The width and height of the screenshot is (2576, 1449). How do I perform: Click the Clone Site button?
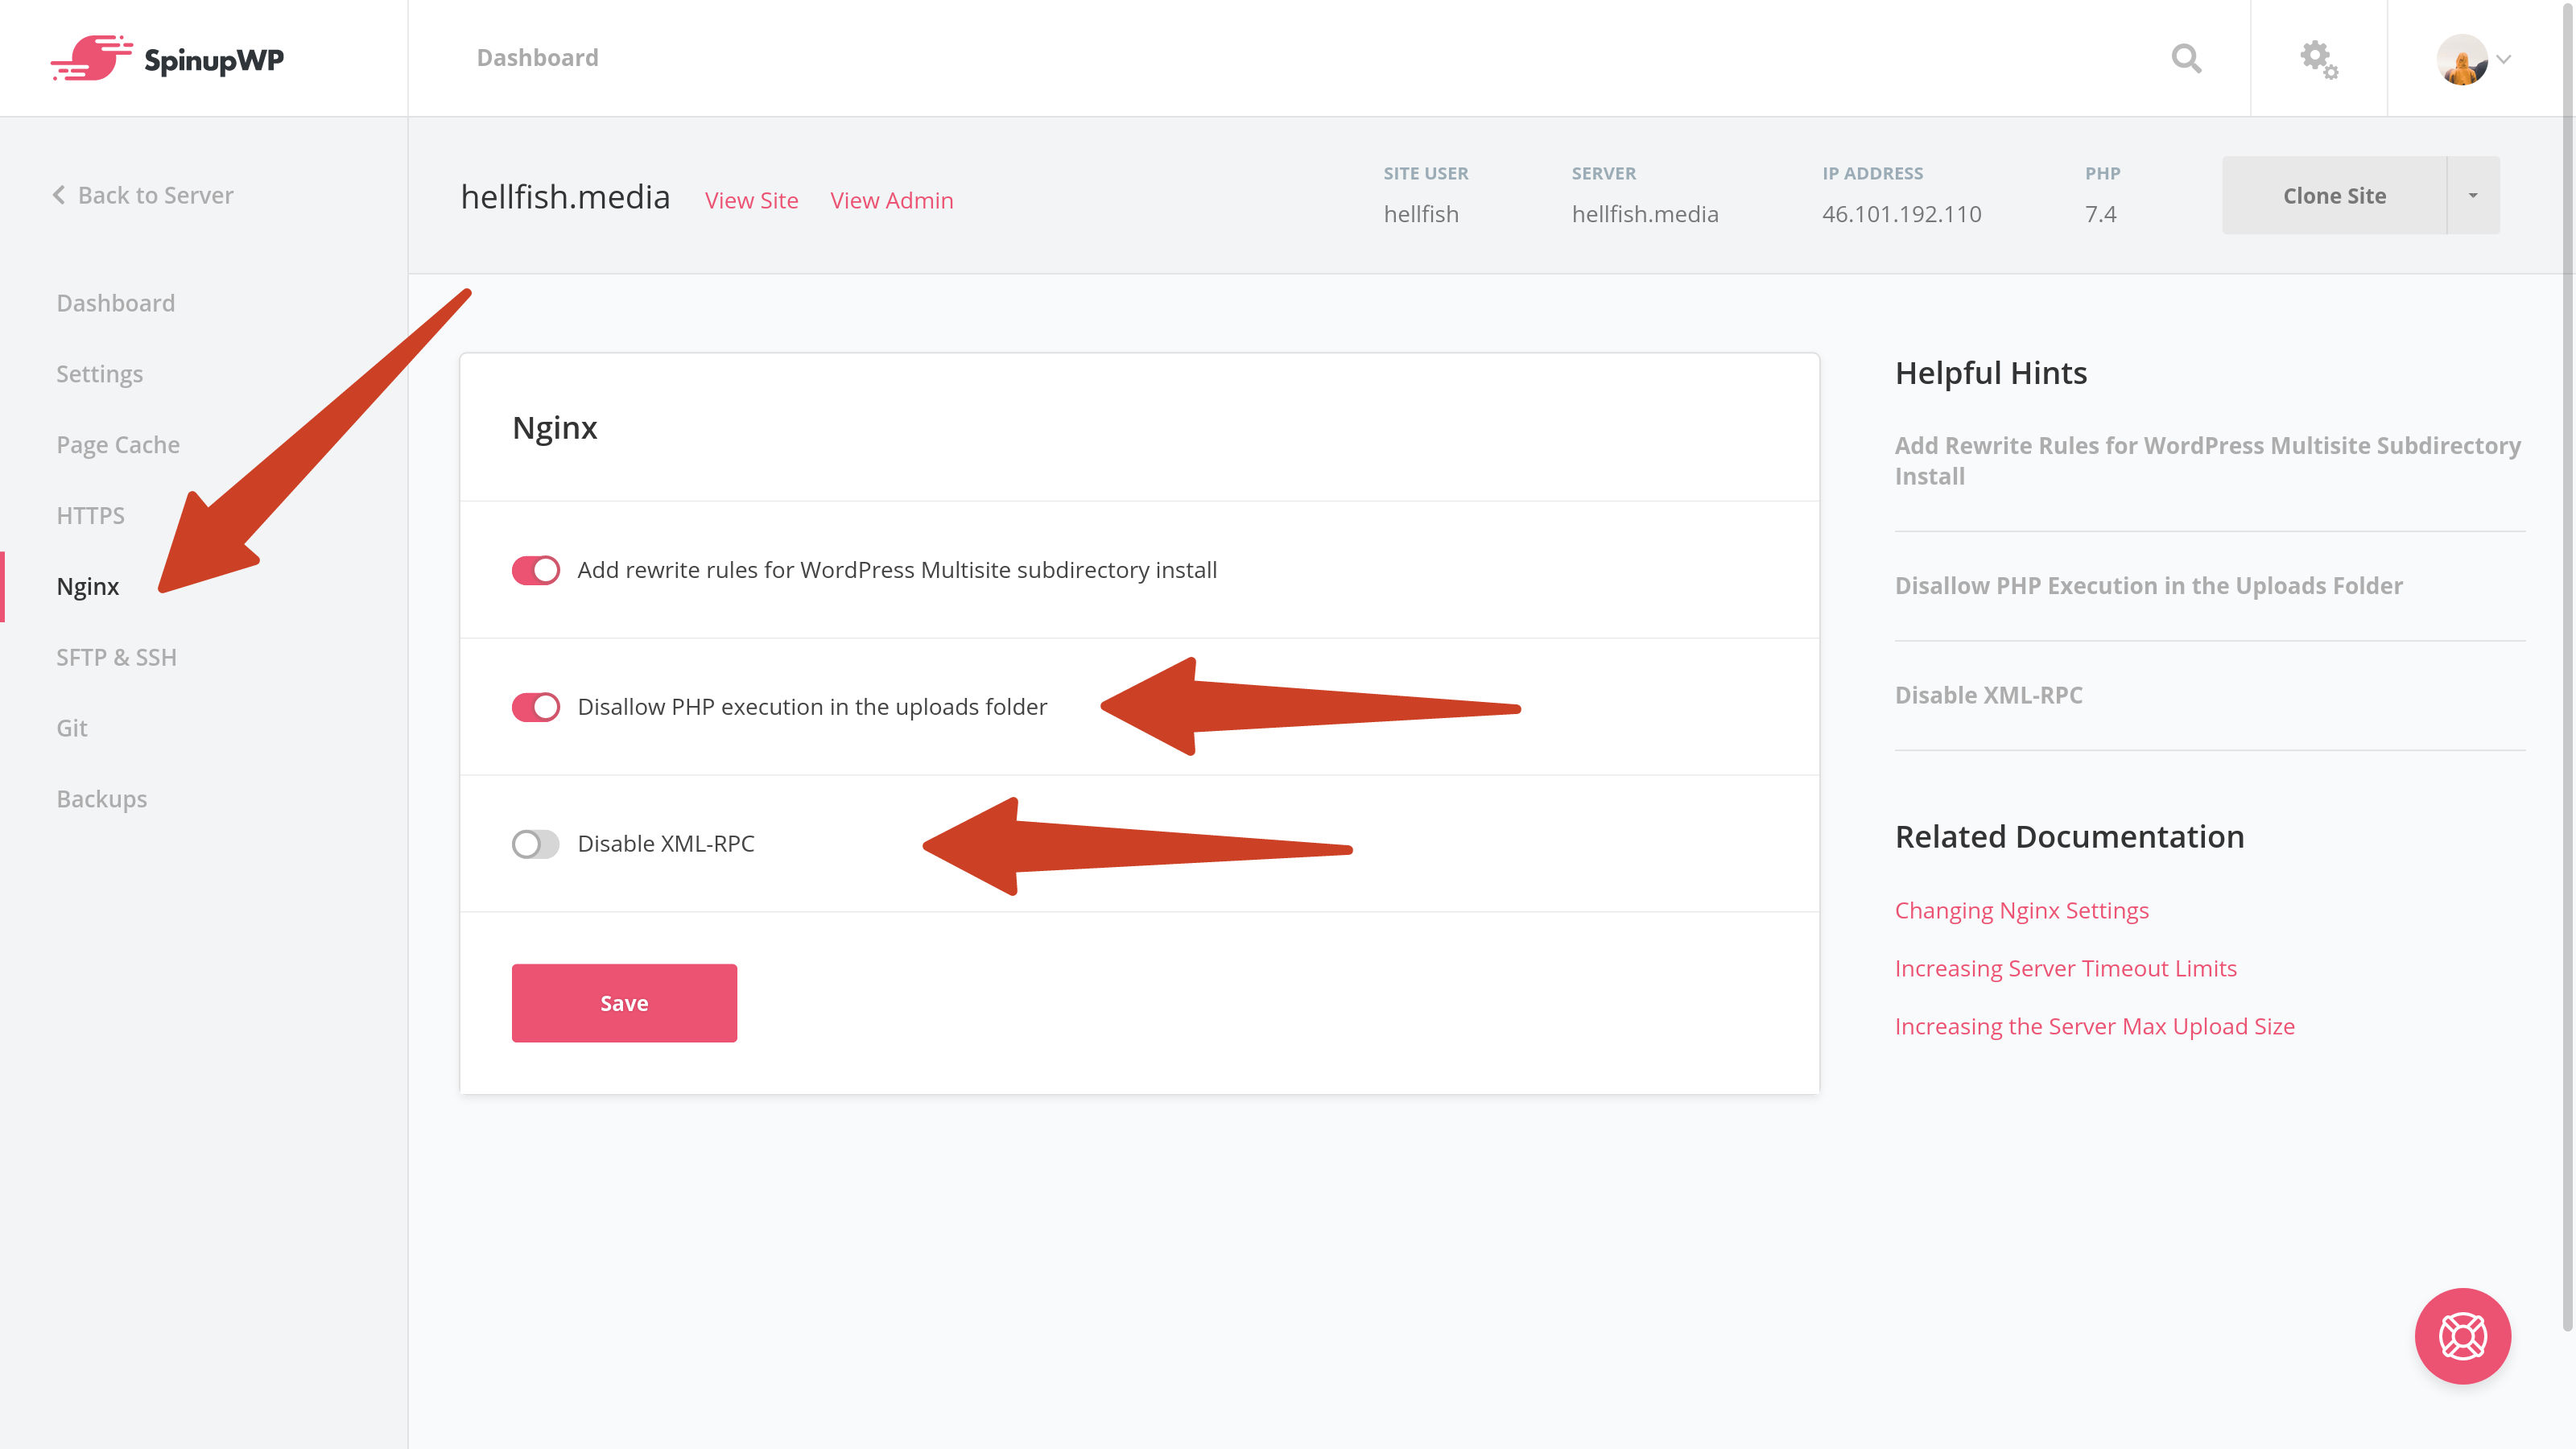(x=2334, y=195)
